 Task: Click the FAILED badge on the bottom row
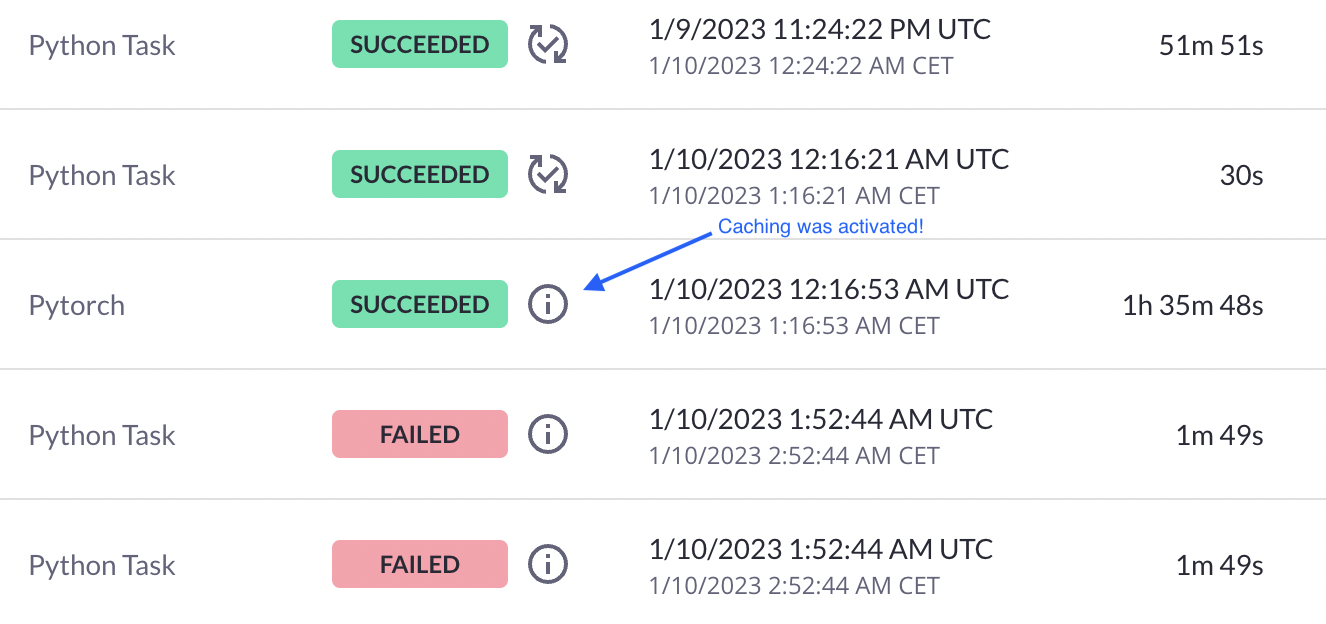pos(419,564)
